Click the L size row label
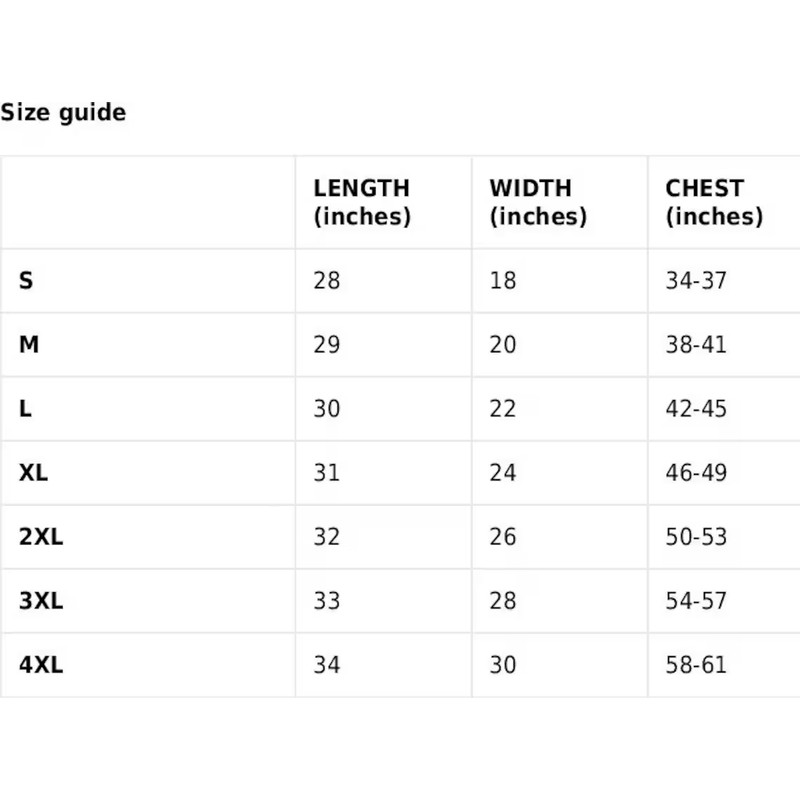This screenshot has height=800, width=800. [x=25, y=409]
